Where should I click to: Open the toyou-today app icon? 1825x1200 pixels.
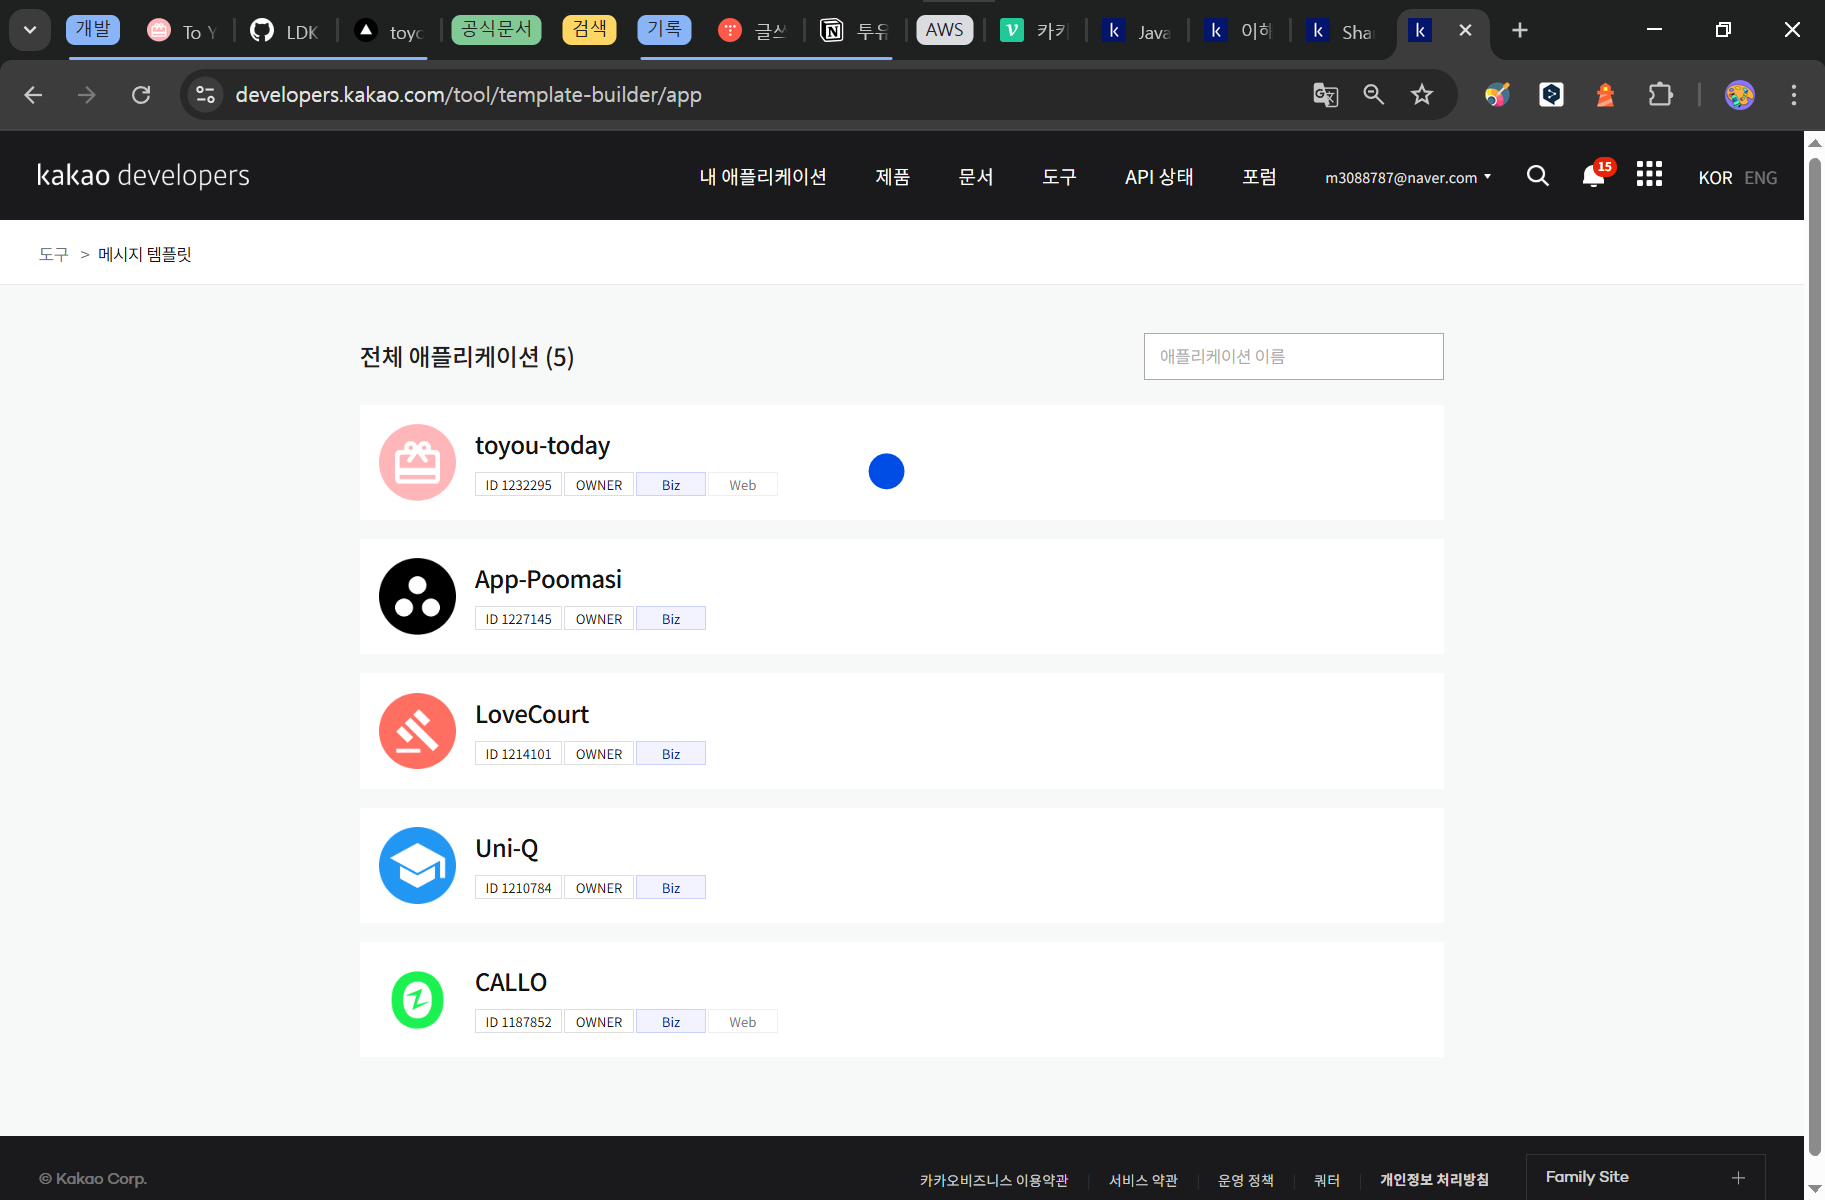(417, 462)
